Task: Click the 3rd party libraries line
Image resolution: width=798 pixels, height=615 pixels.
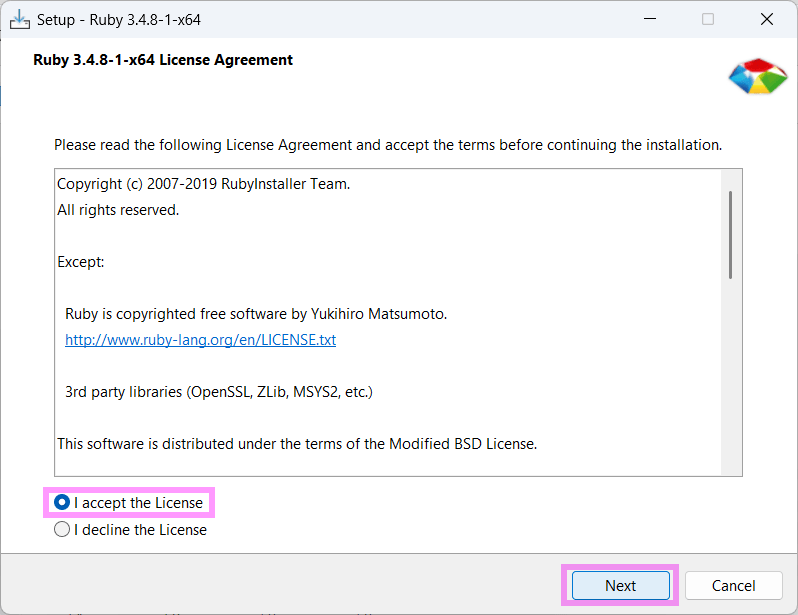Action: [x=218, y=392]
